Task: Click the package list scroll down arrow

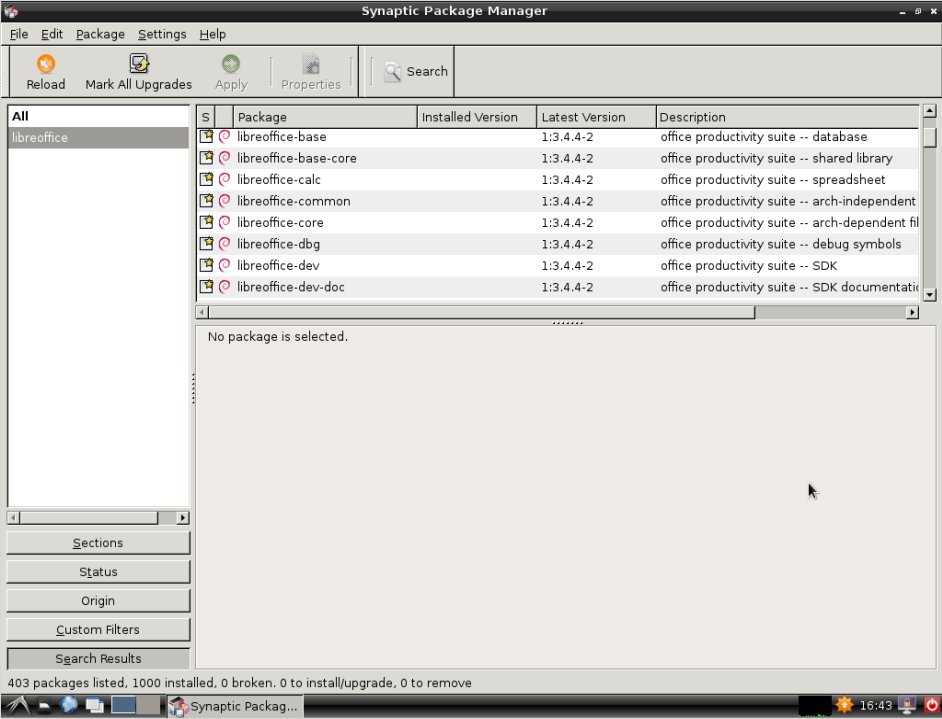Action: point(929,294)
